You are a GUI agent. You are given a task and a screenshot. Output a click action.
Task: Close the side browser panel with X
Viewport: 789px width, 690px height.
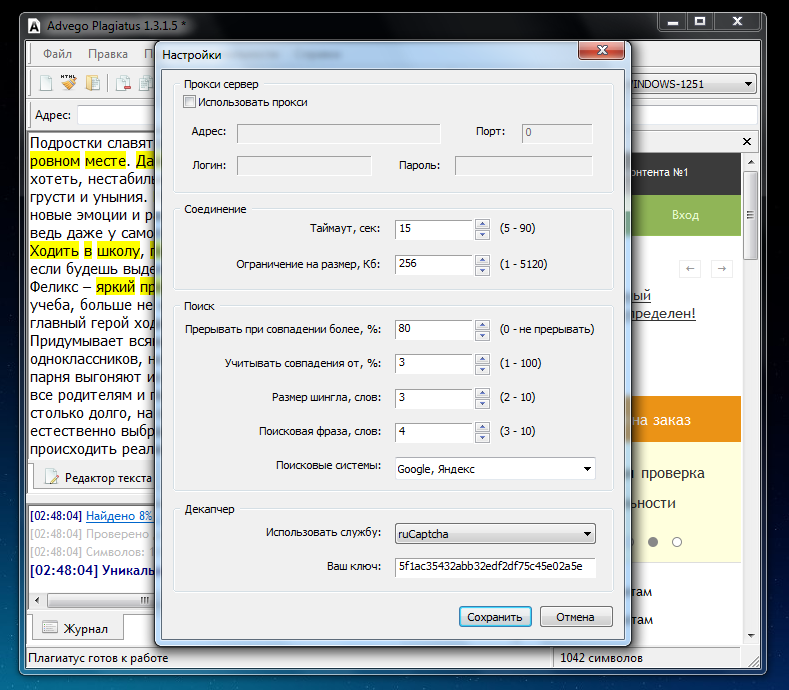pyautogui.click(x=745, y=142)
